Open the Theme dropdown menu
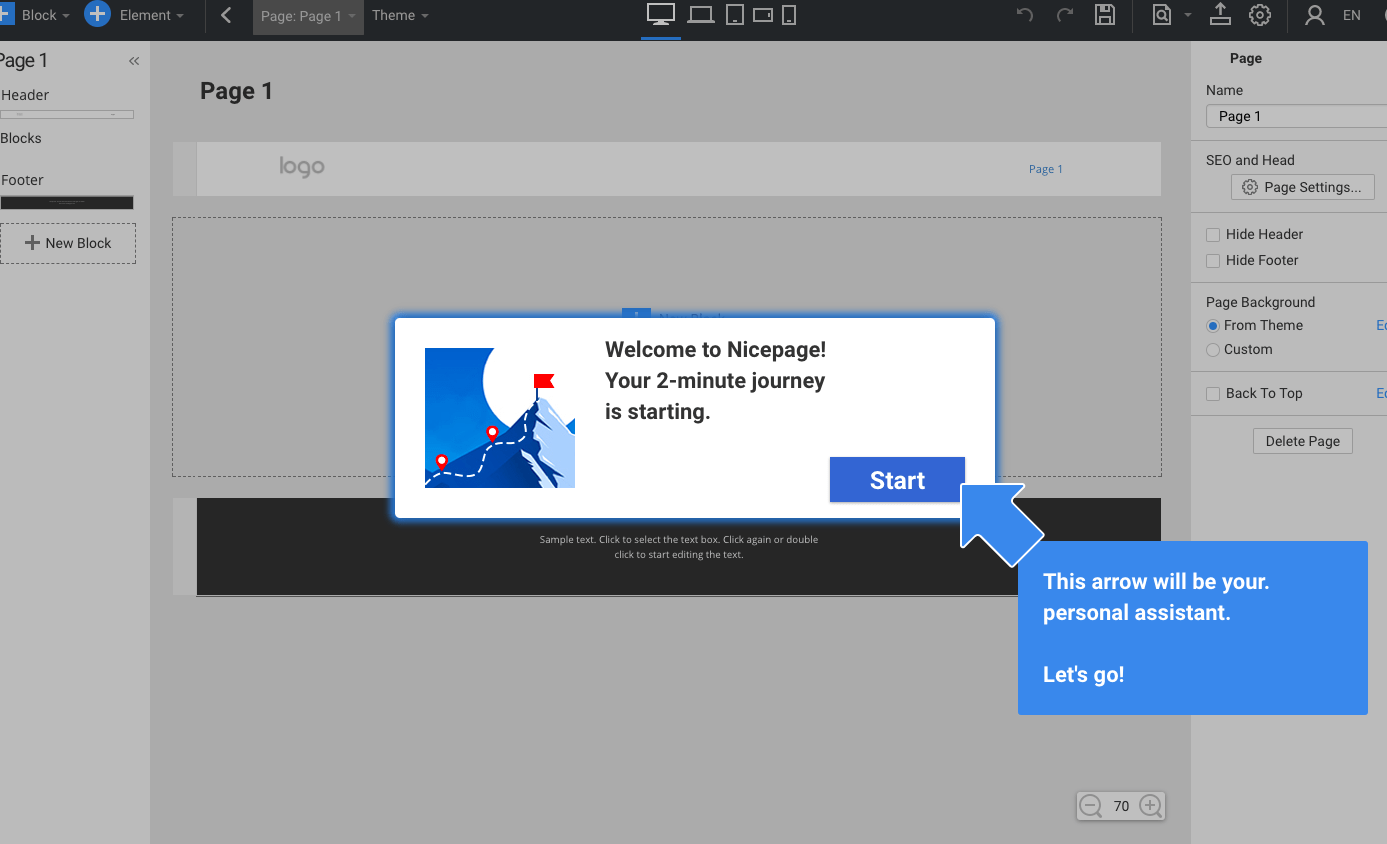The height and width of the screenshot is (844, 1387). 399,15
